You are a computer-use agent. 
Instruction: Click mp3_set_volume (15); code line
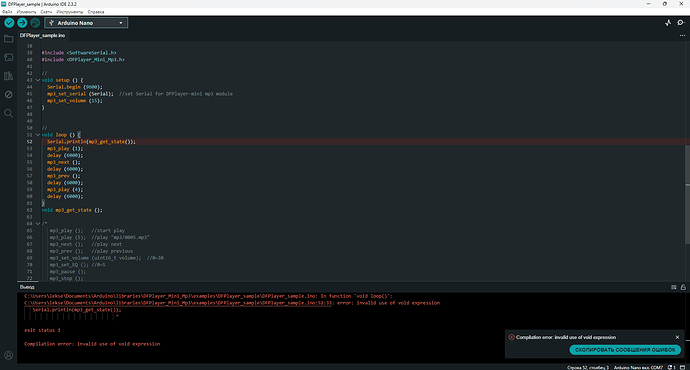75,101
